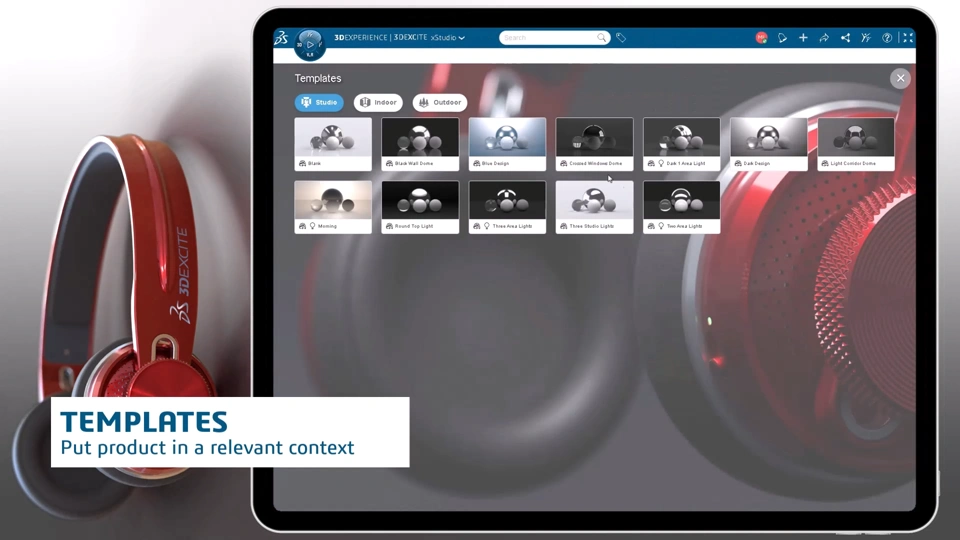
Task: Focus the top bar Search field
Action: click(555, 37)
